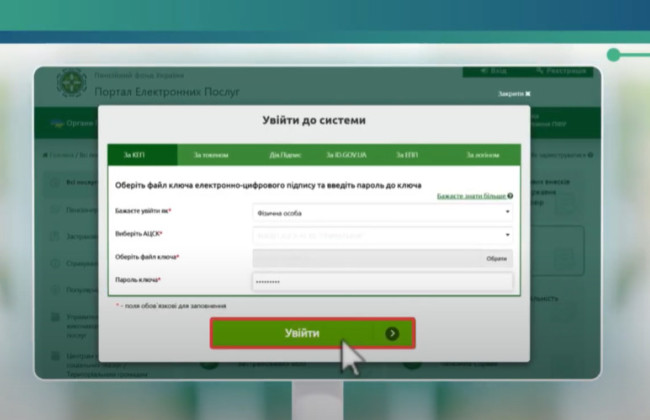This screenshot has height=420, width=650.
Task: Open the За логіном tab
Action: pos(482,155)
